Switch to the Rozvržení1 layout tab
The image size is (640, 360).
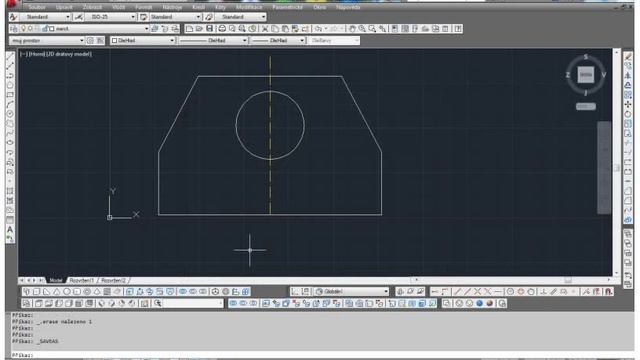pos(82,280)
